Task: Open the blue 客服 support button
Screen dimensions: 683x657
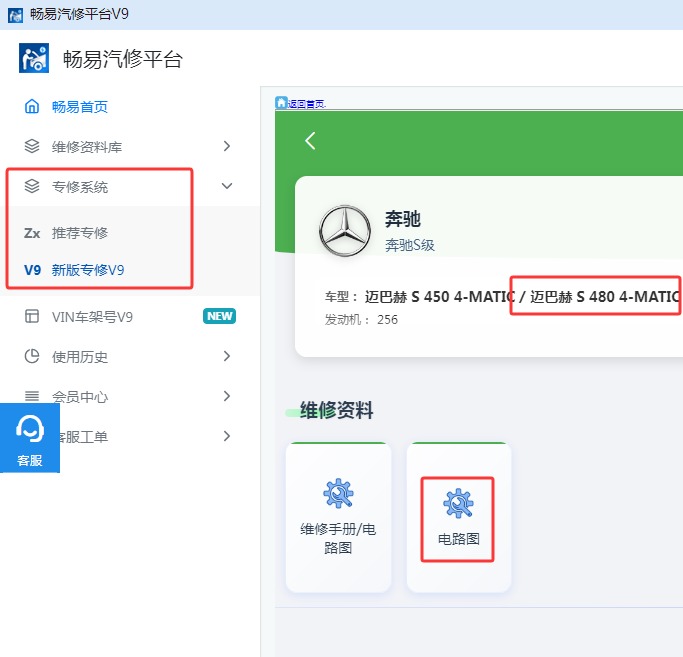Action: pos(30,438)
